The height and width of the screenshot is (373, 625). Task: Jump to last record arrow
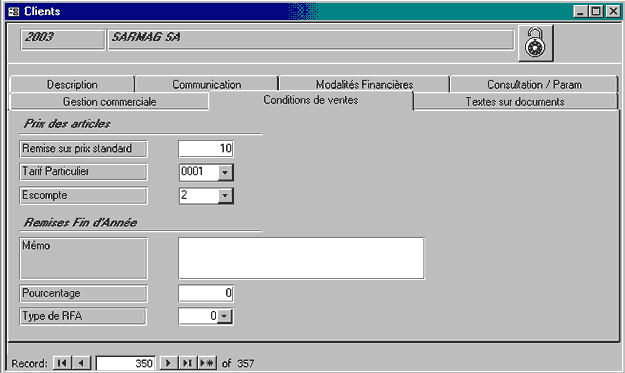point(187,363)
